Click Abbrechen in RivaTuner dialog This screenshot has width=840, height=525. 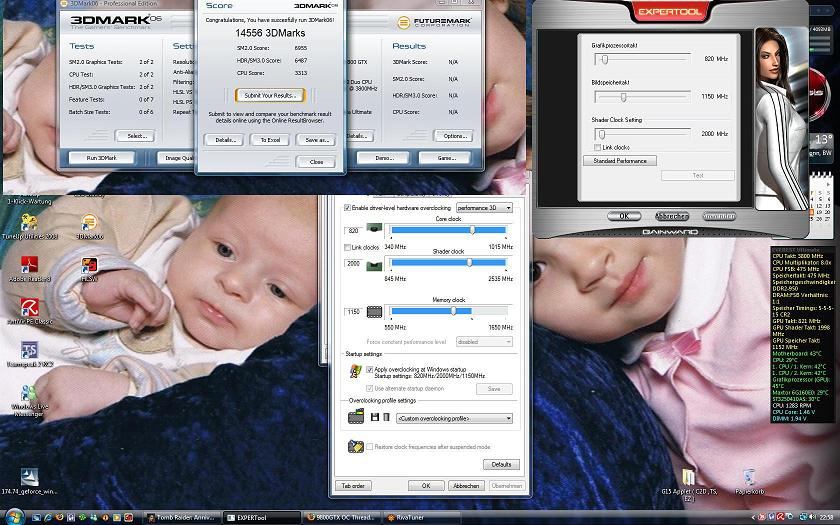tap(466, 485)
